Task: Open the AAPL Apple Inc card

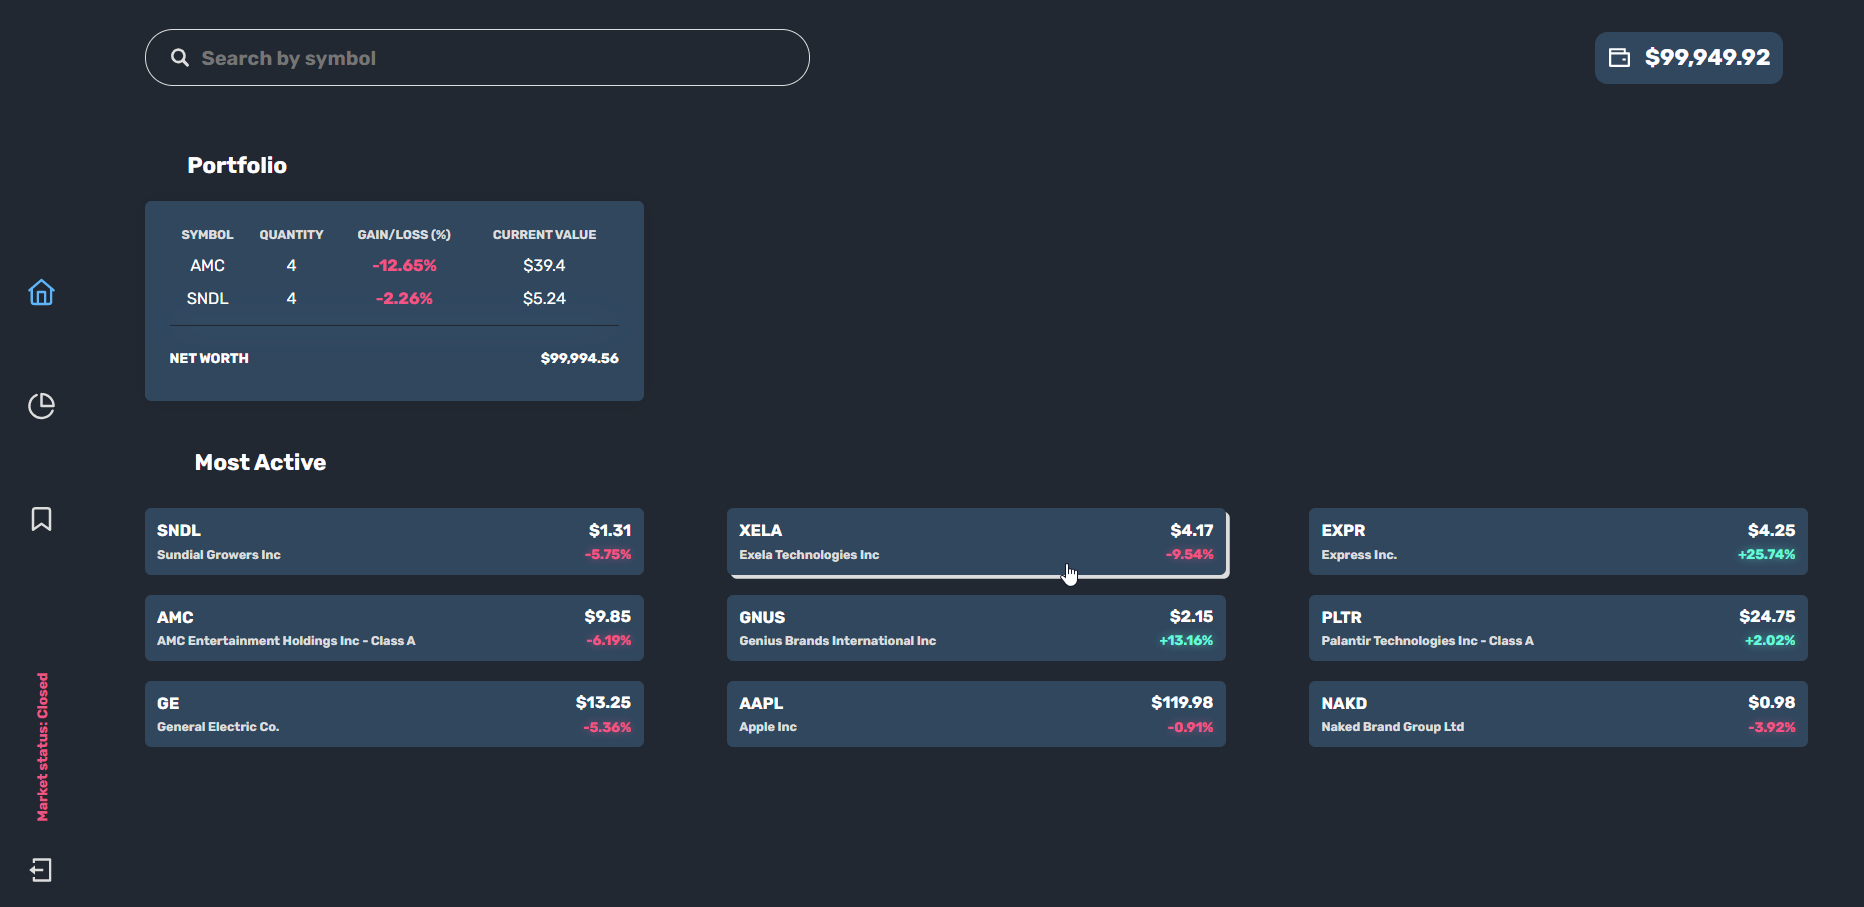Action: [x=976, y=714]
